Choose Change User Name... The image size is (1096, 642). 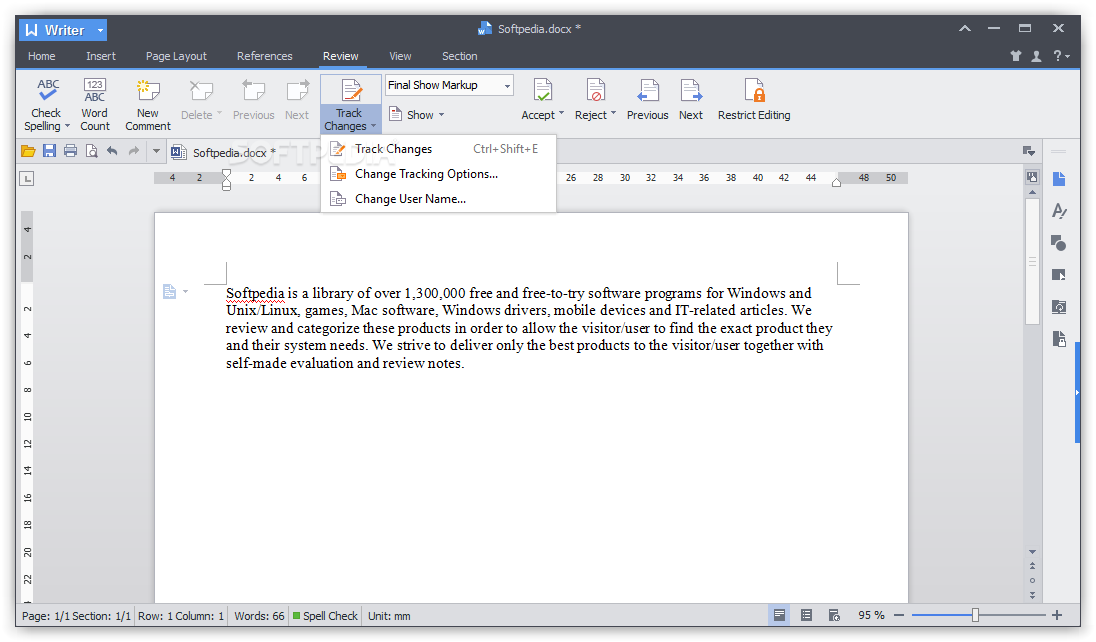[x=438, y=199]
